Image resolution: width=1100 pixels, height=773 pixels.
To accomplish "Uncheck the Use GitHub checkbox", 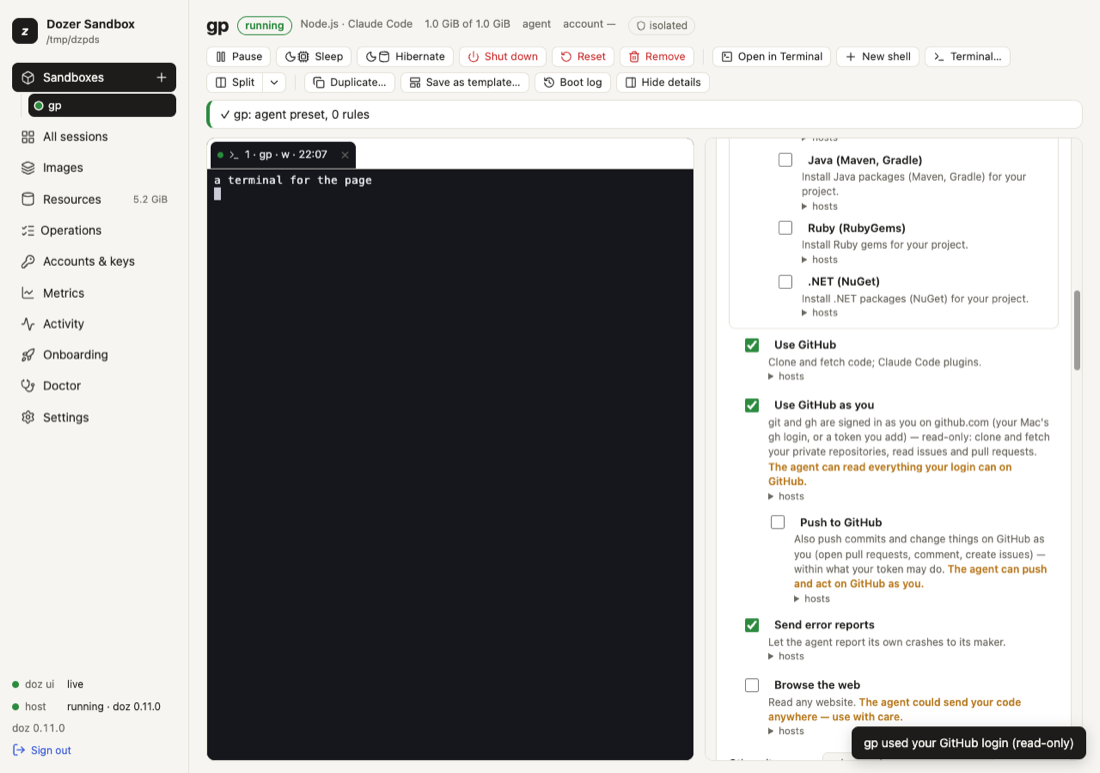I will 752,345.
